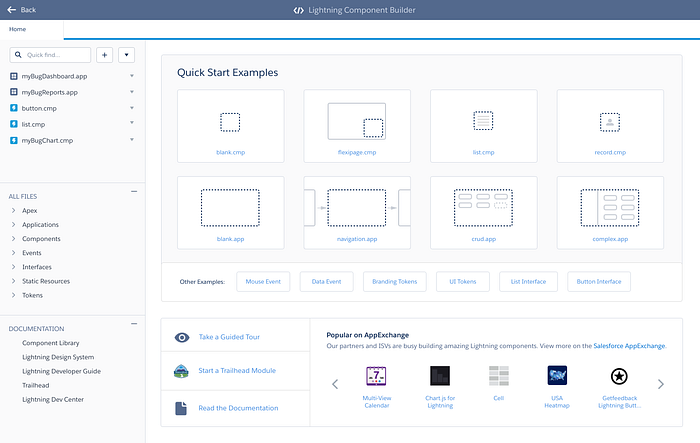Expand the Apex folder in All Files
Screen dimensions: 700x443
(13, 211)
